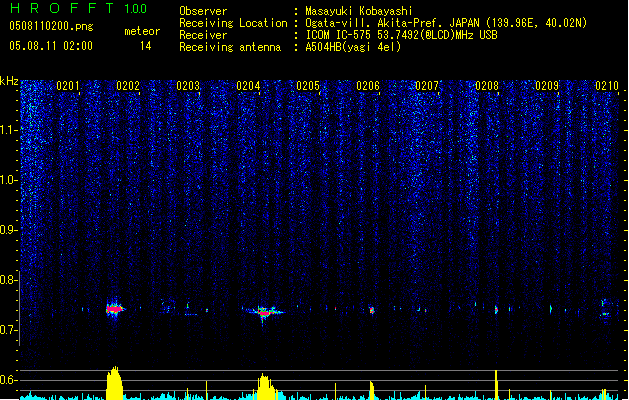Viewport: 629px width, 400px height.
Task: Click the meteor echo after 0204
Action: click(265, 312)
